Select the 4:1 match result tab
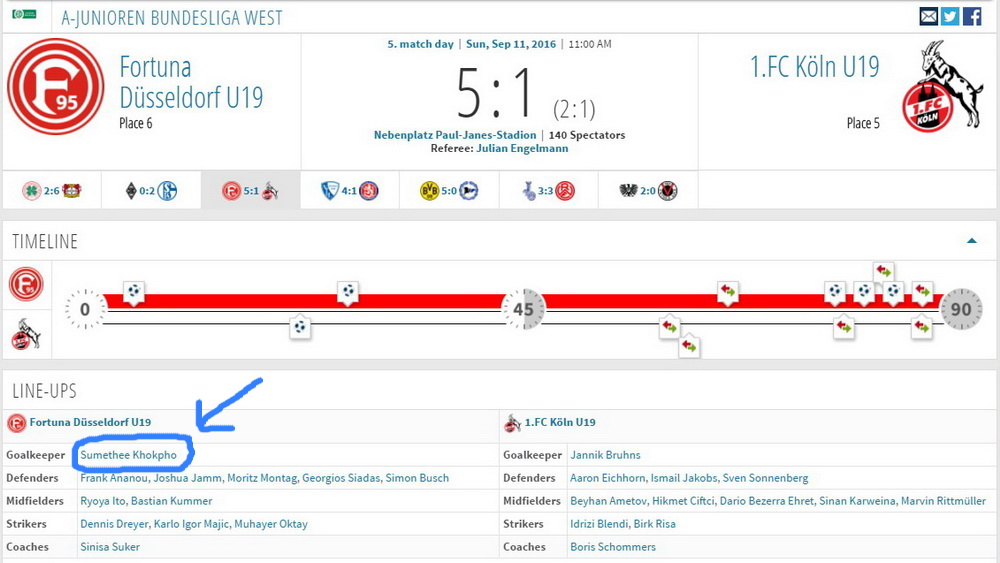 [x=349, y=191]
